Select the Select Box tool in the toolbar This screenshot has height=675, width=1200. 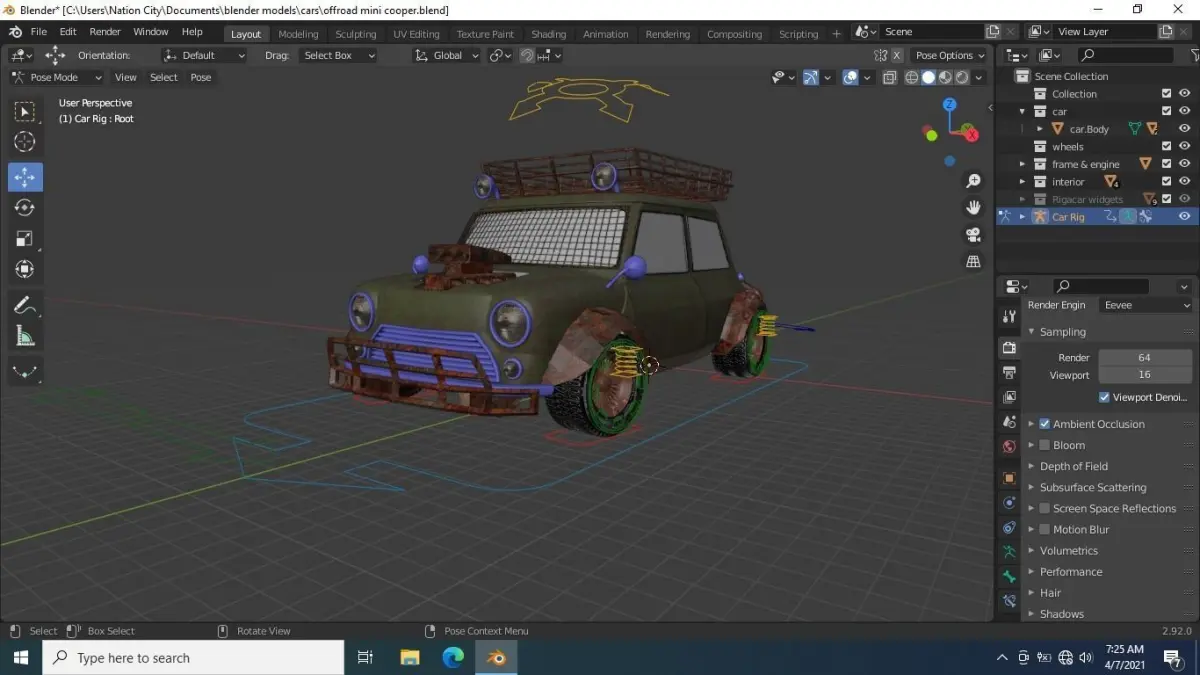coord(25,111)
